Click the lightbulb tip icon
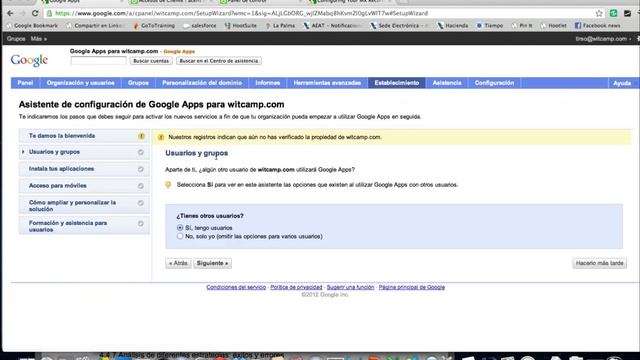 pyautogui.click(x=168, y=185)
